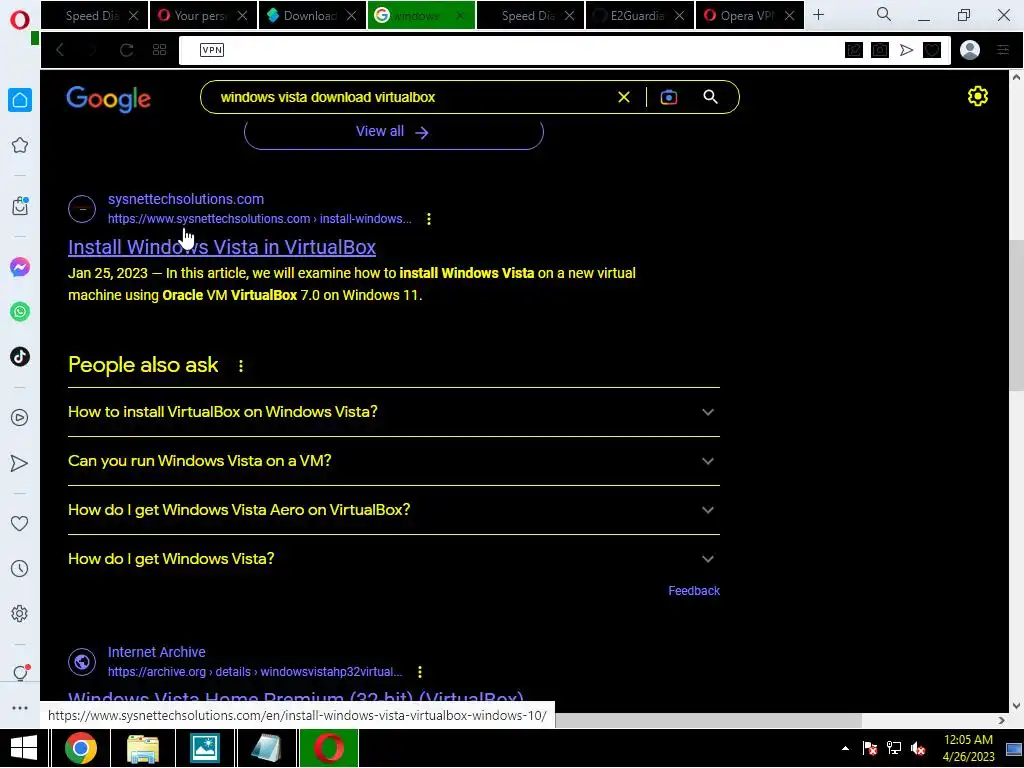Open Easy Setup menu icon

[1003, 50]
